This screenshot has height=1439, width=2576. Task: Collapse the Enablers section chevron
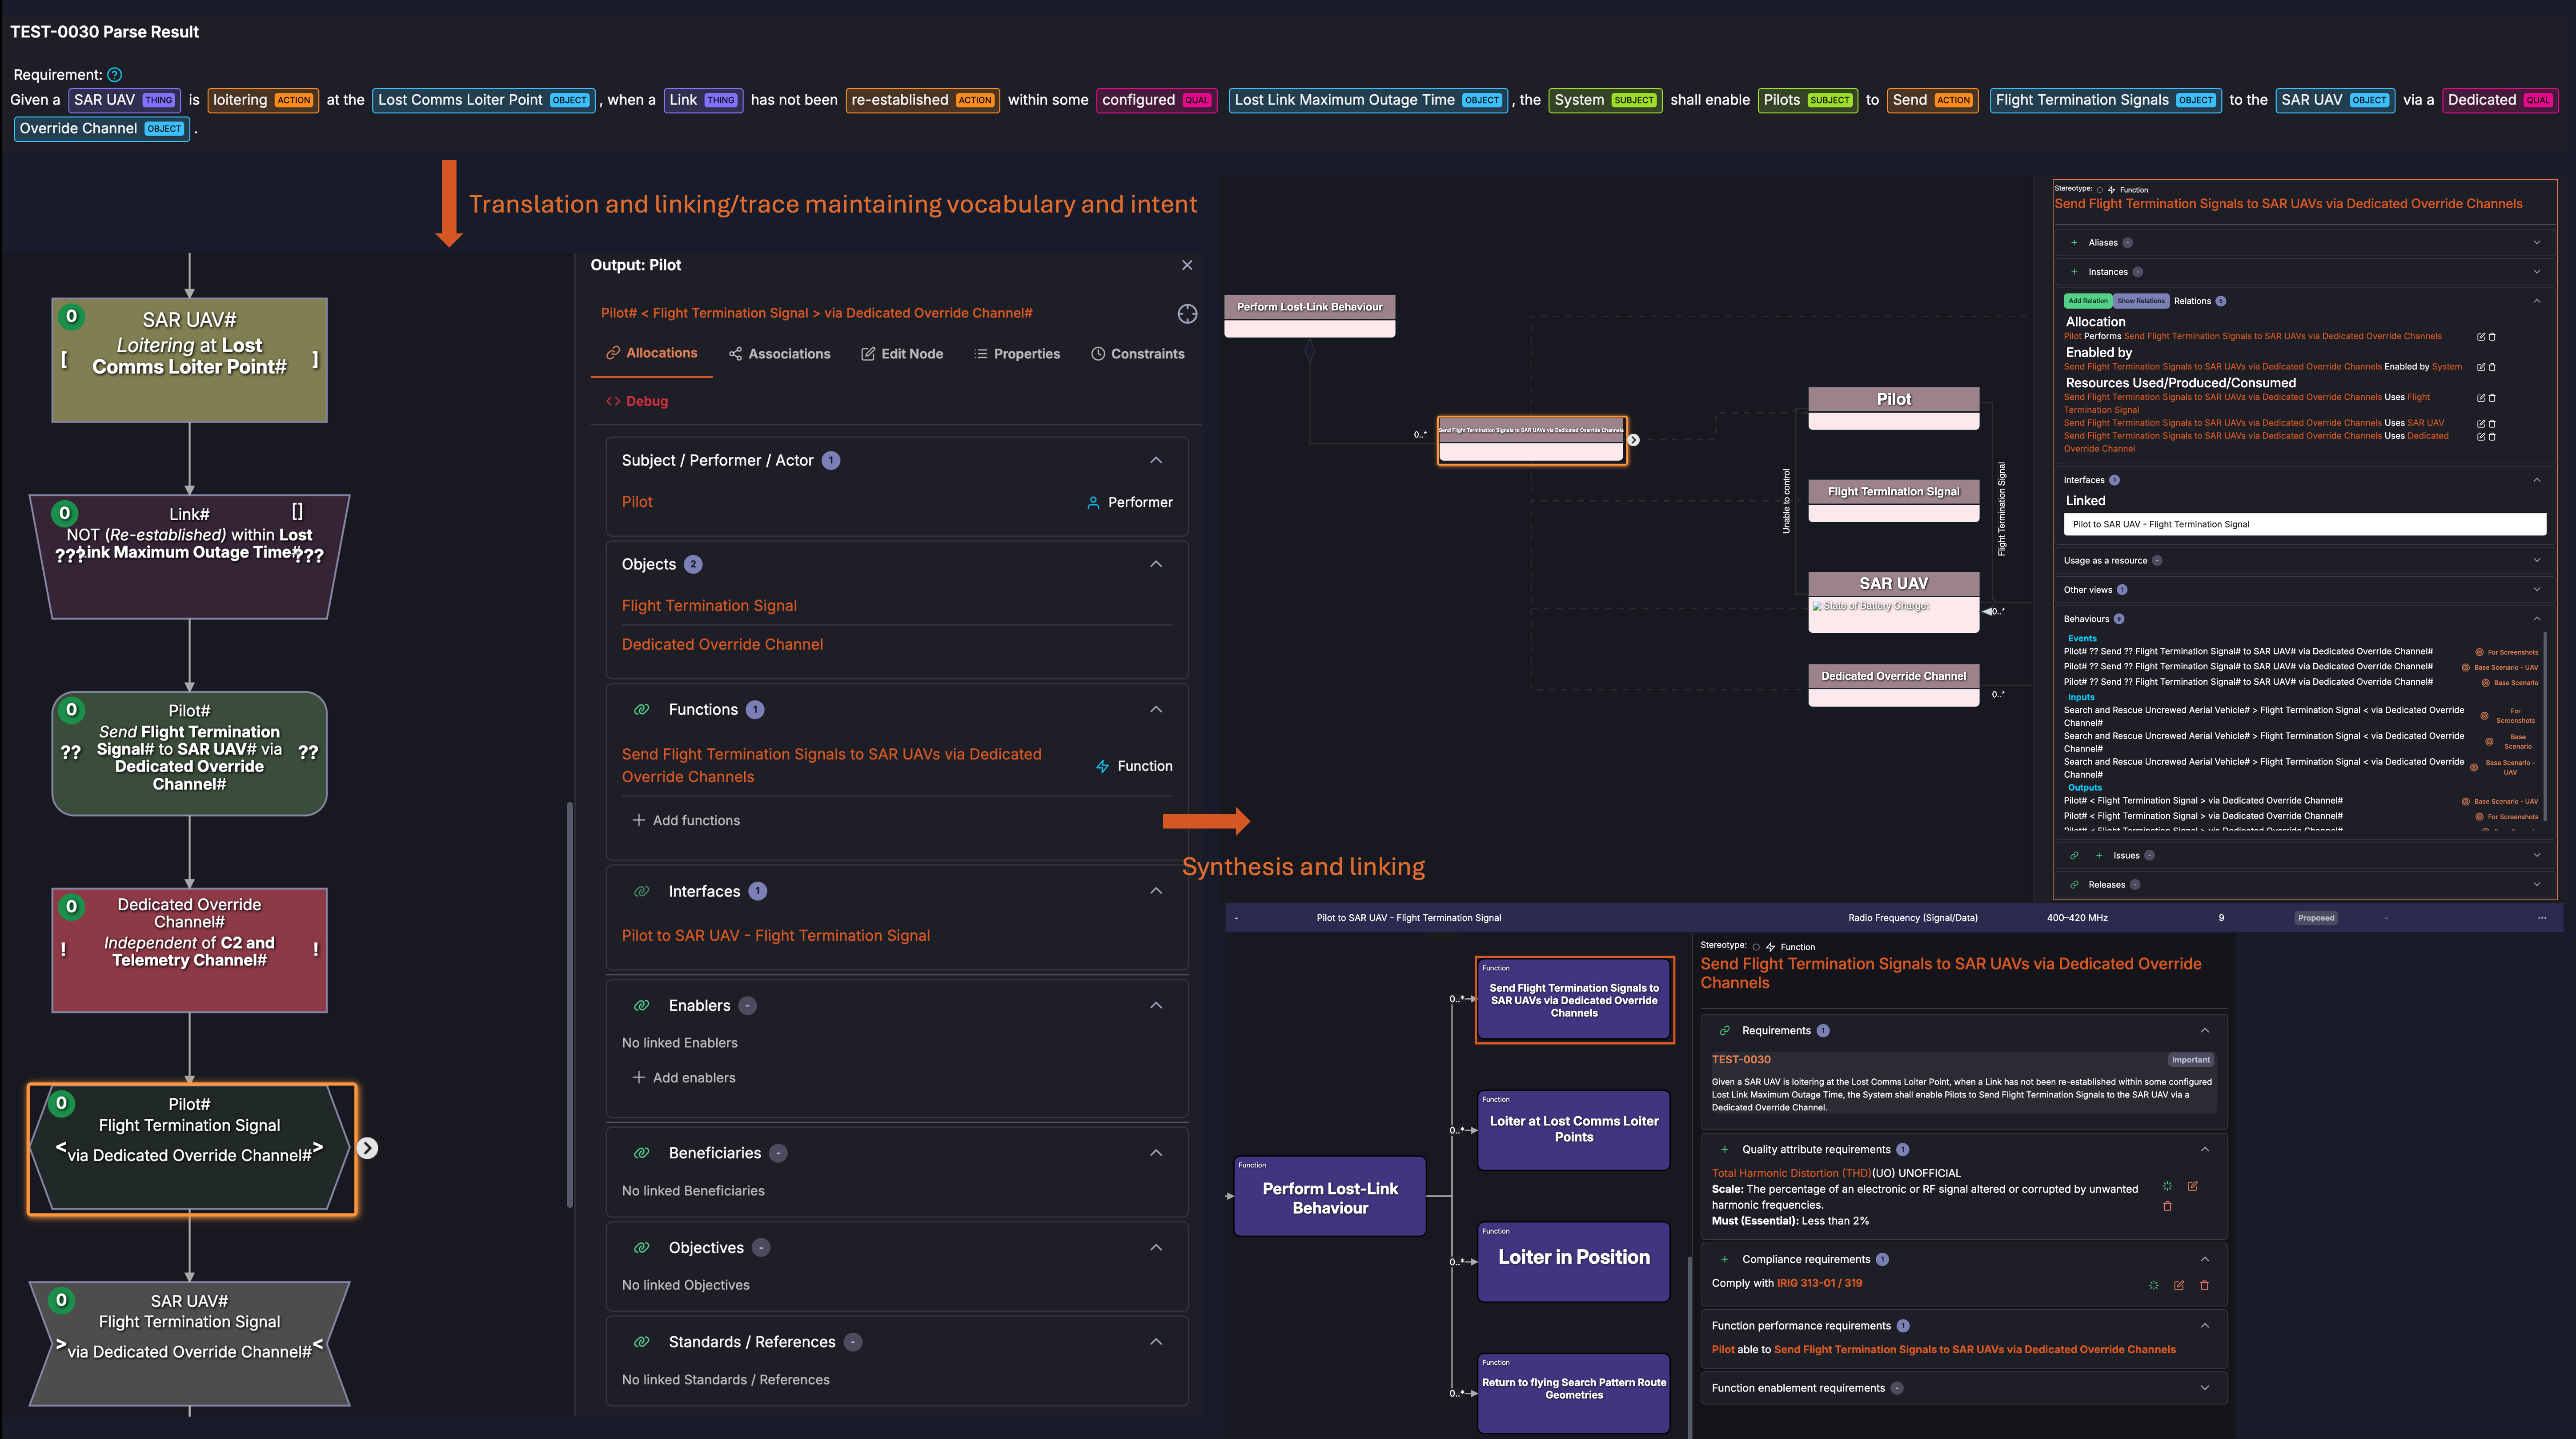(1156, 1006)
